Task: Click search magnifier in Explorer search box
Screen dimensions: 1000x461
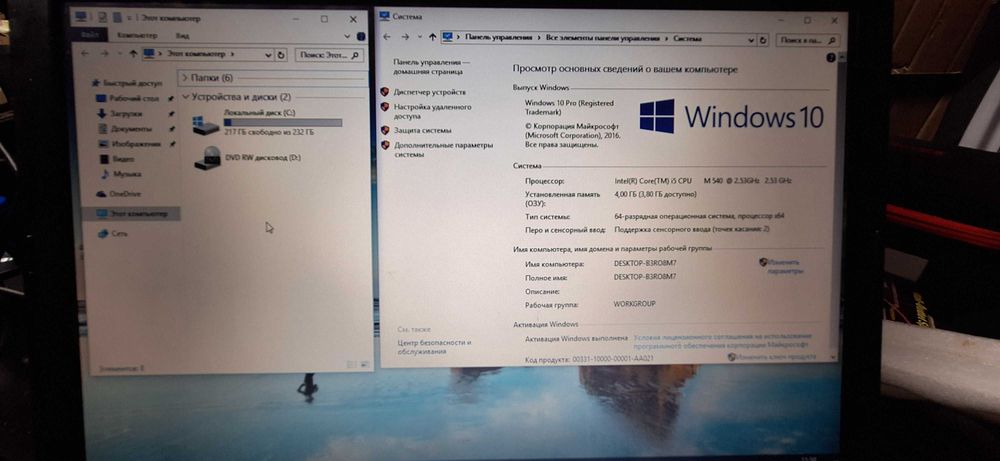Action: (x=356, y=55)
